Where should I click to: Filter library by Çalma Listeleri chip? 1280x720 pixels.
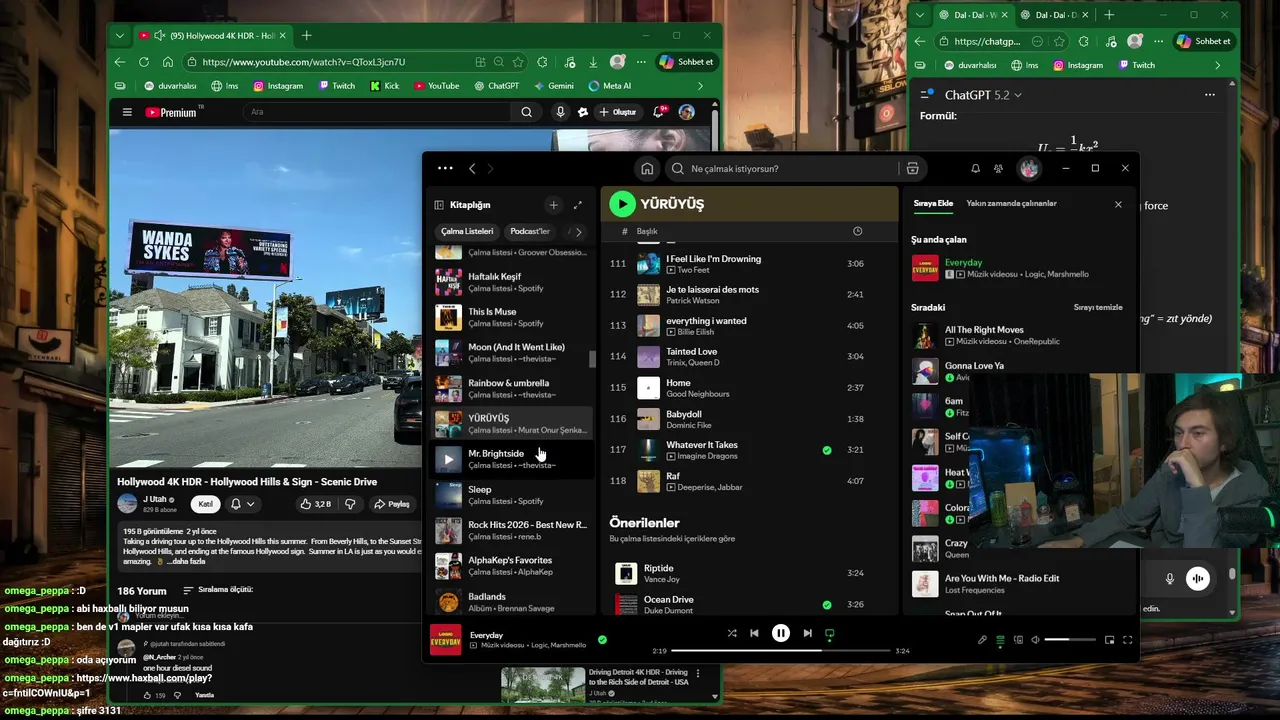467,231
